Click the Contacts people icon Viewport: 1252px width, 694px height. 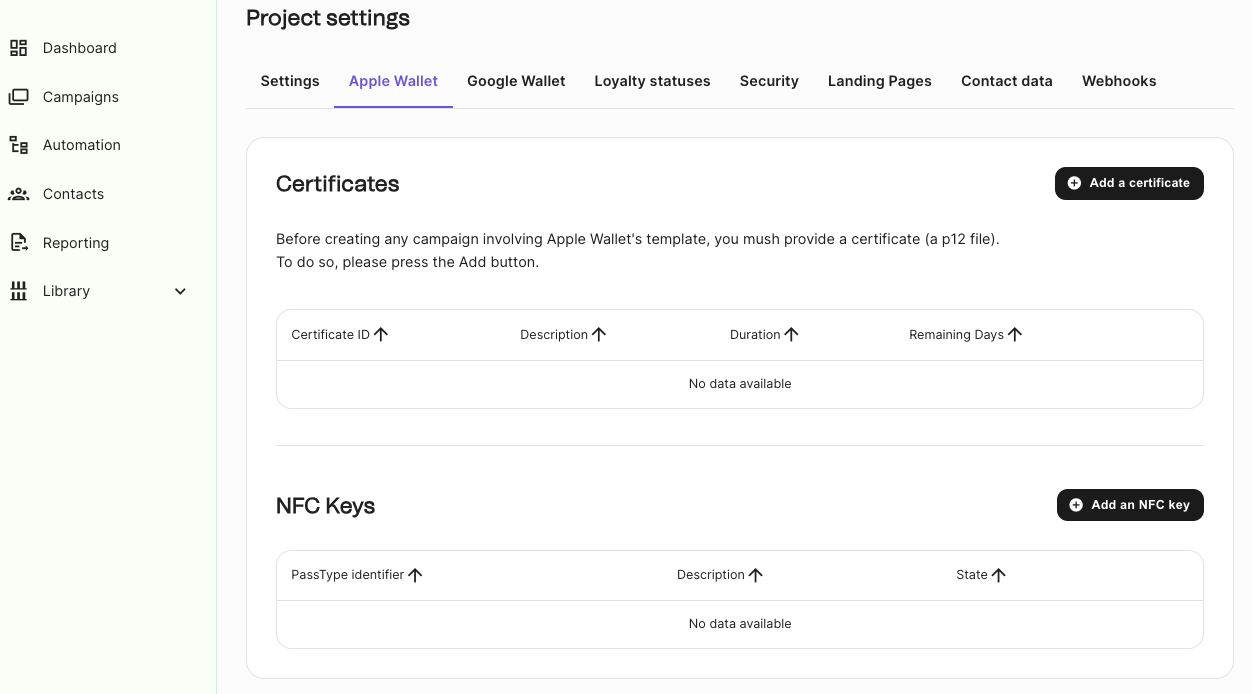coord(19,194)
